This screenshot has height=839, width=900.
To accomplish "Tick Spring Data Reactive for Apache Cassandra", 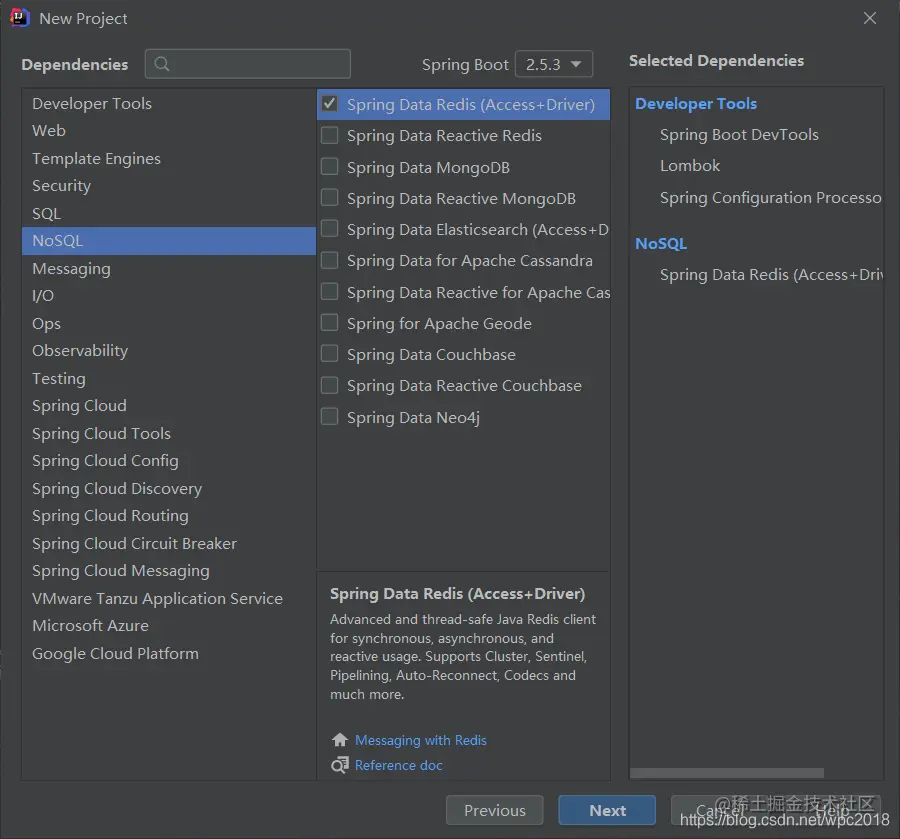I will click(329, 292).
